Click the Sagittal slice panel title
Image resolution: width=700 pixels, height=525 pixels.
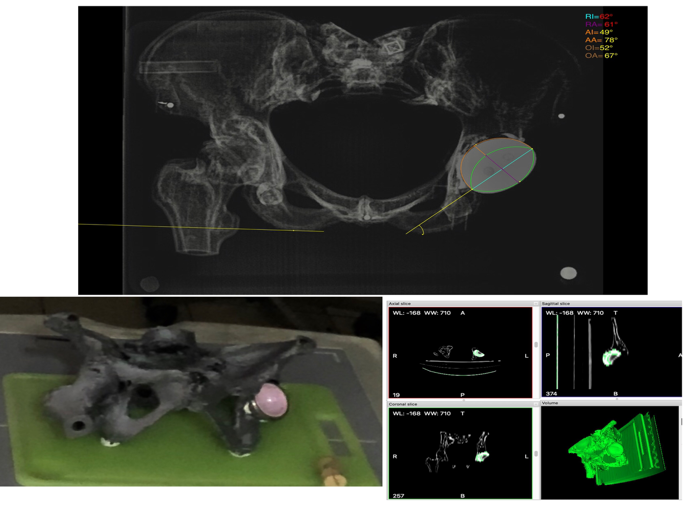click(556, 304)
